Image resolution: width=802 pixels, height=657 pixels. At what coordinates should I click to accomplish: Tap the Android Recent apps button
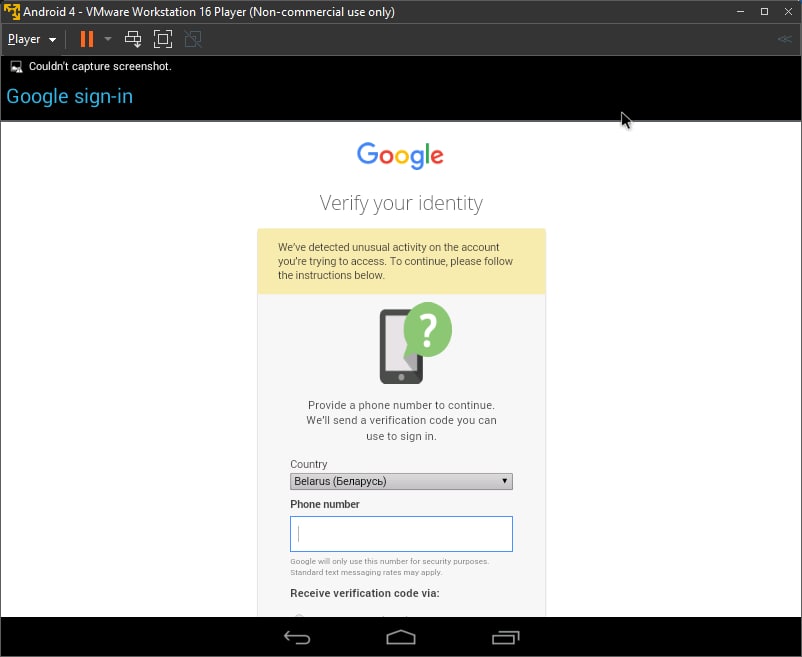click(505, 637)
